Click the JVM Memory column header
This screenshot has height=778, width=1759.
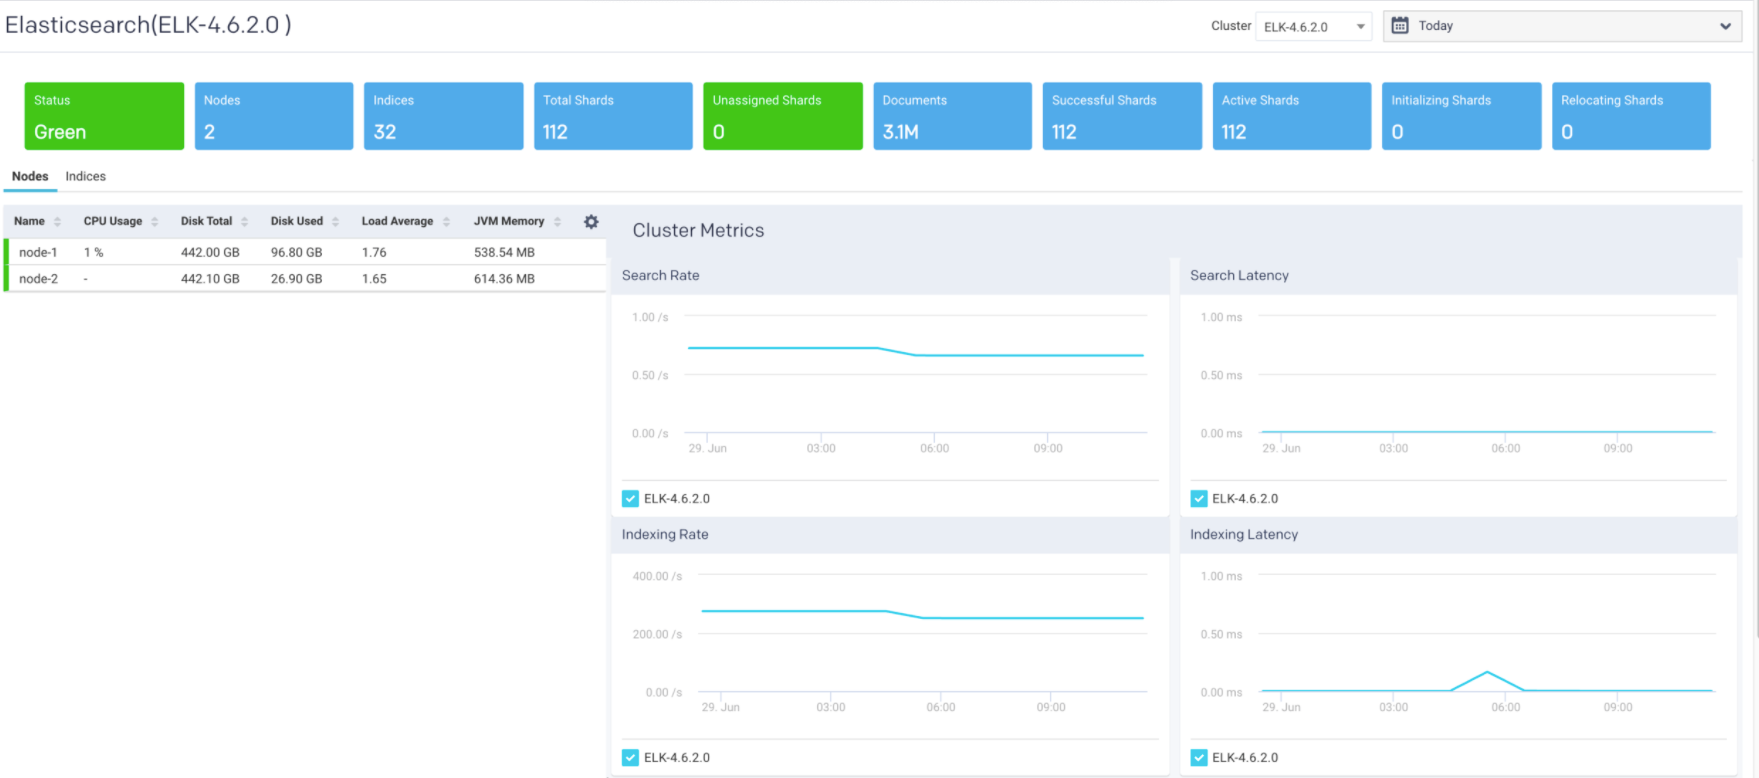(509, 222)
